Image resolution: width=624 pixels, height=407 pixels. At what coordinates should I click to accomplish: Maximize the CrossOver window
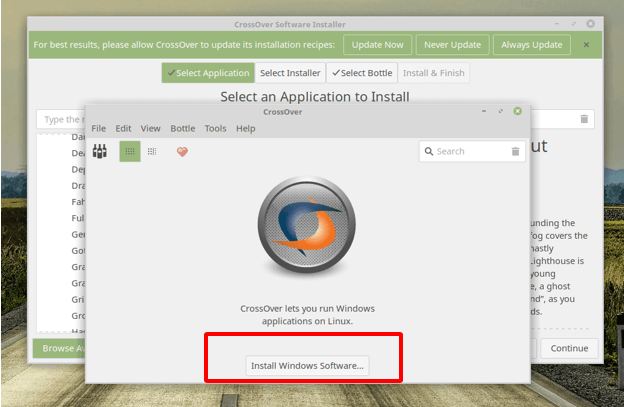click(501, 111)
